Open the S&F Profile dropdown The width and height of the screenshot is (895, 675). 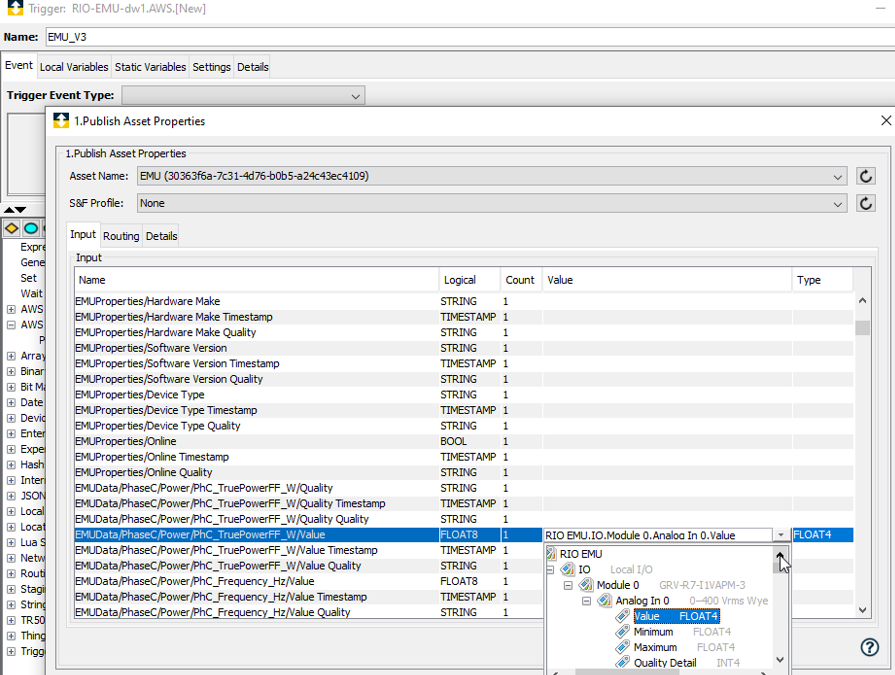pyautogui.click(x=837, y=204)
